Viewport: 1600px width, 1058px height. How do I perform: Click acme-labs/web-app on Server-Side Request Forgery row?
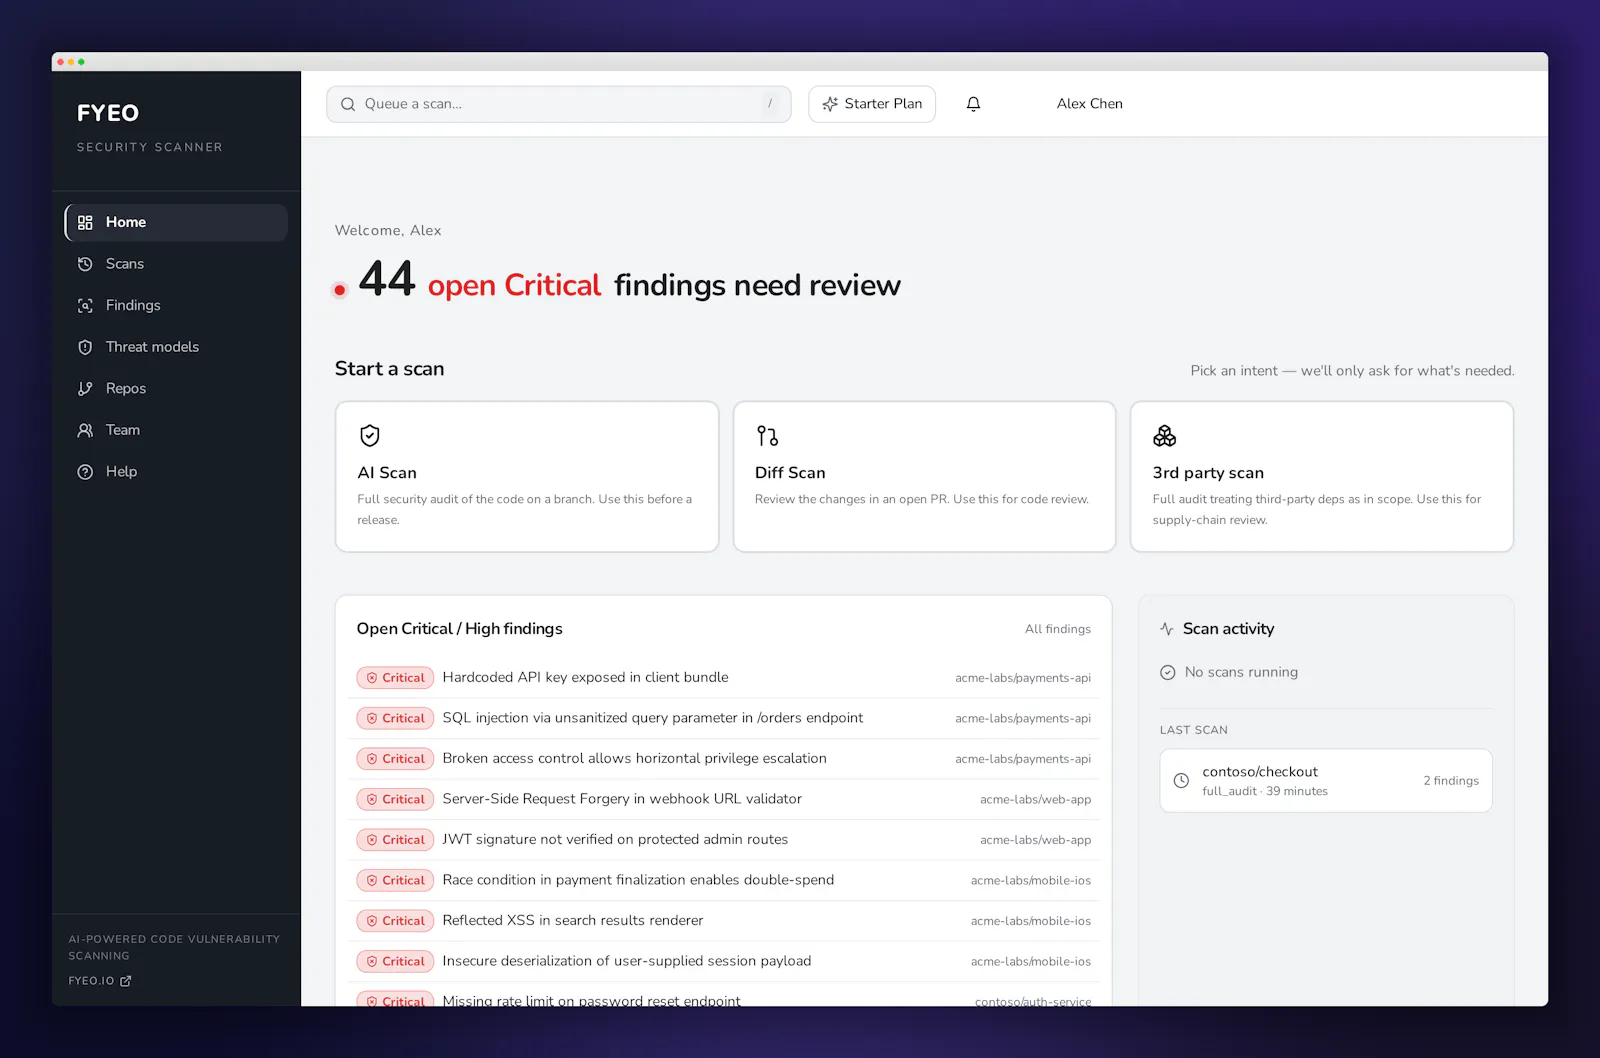[x=1035, y=799]
